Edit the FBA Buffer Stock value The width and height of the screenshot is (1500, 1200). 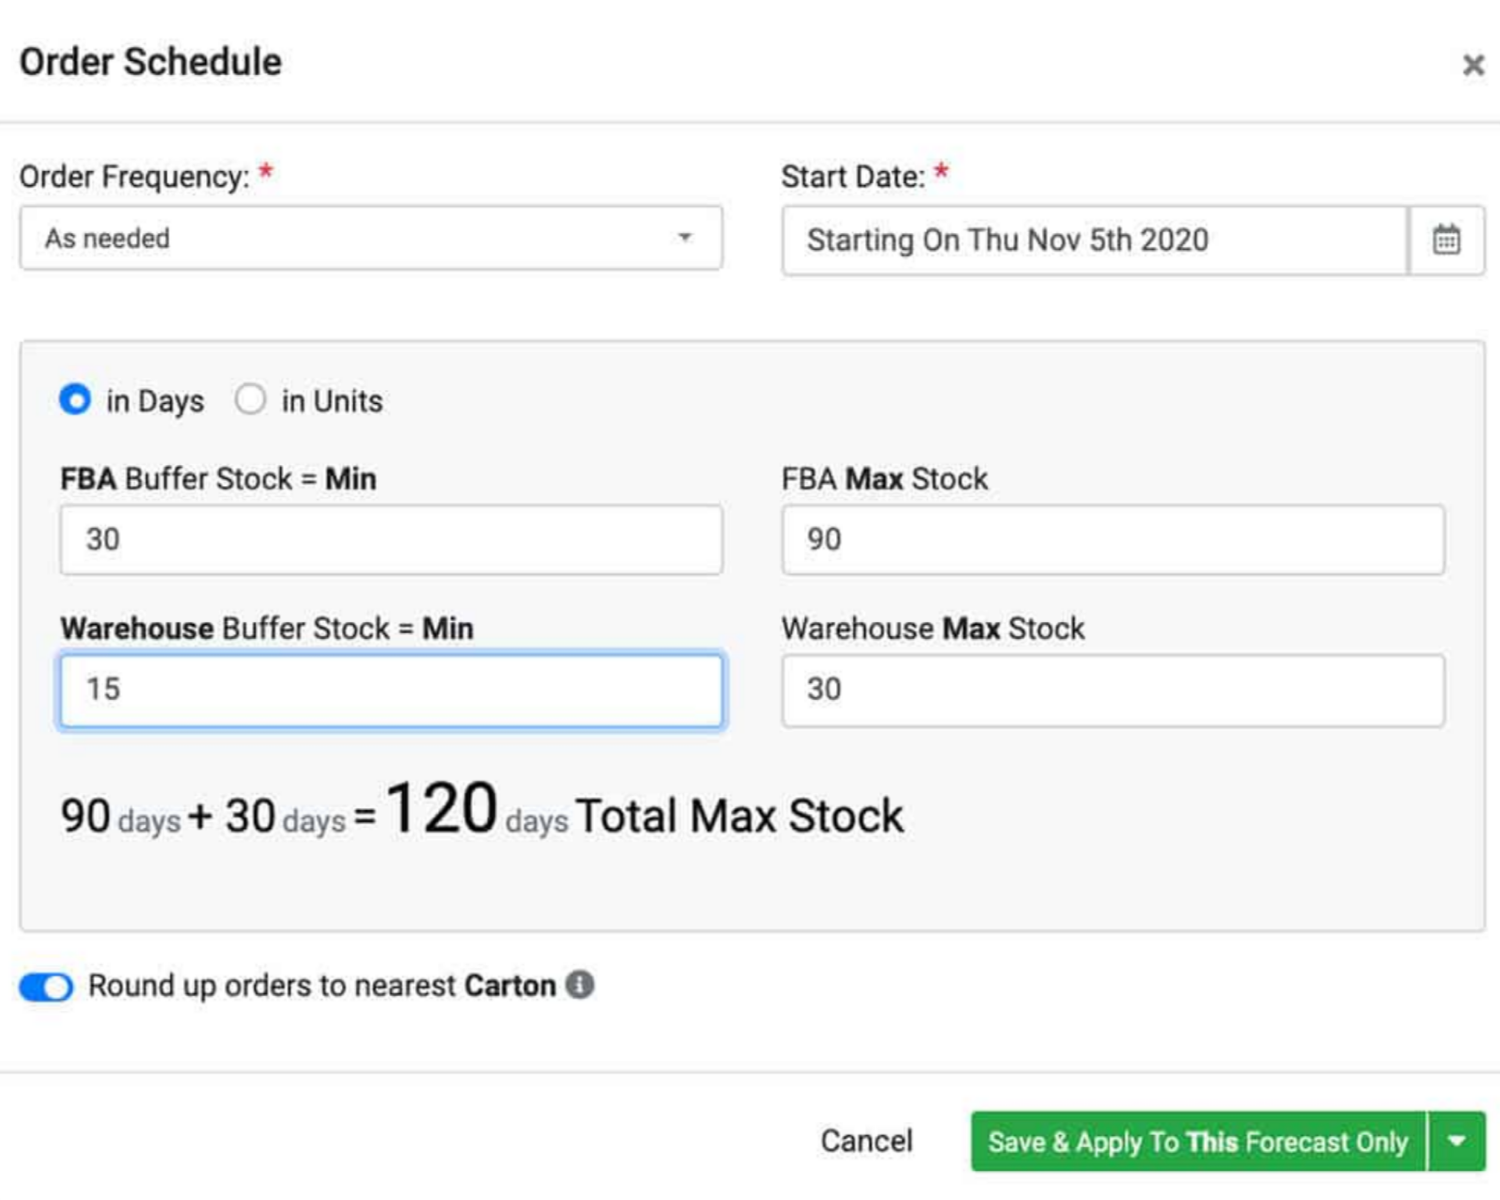pyautogui.click(x=390, y=539)
